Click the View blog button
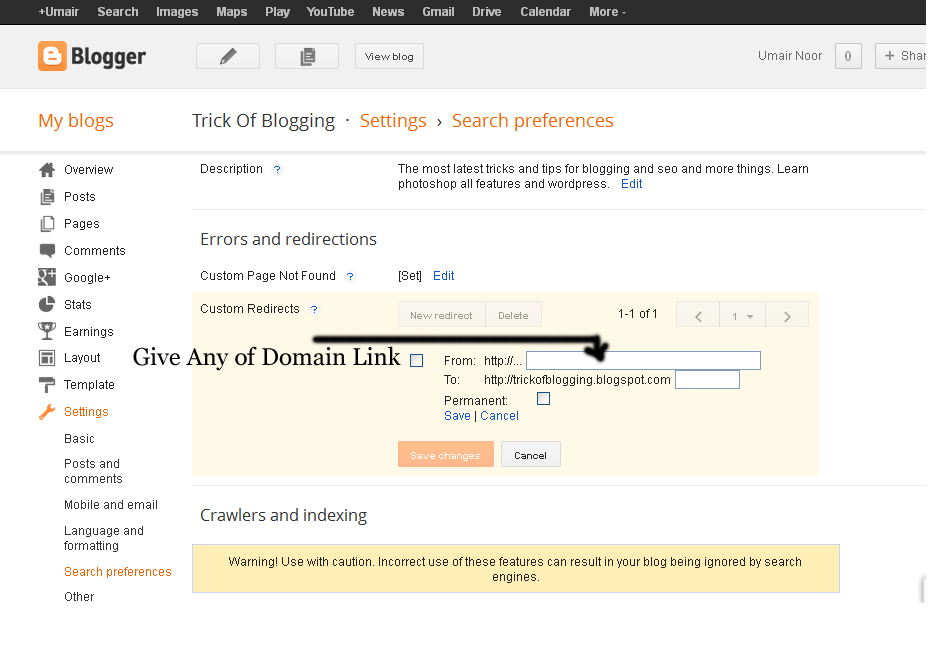The height and width of the screenshot is (650, 940). click(x=389, y=56)
